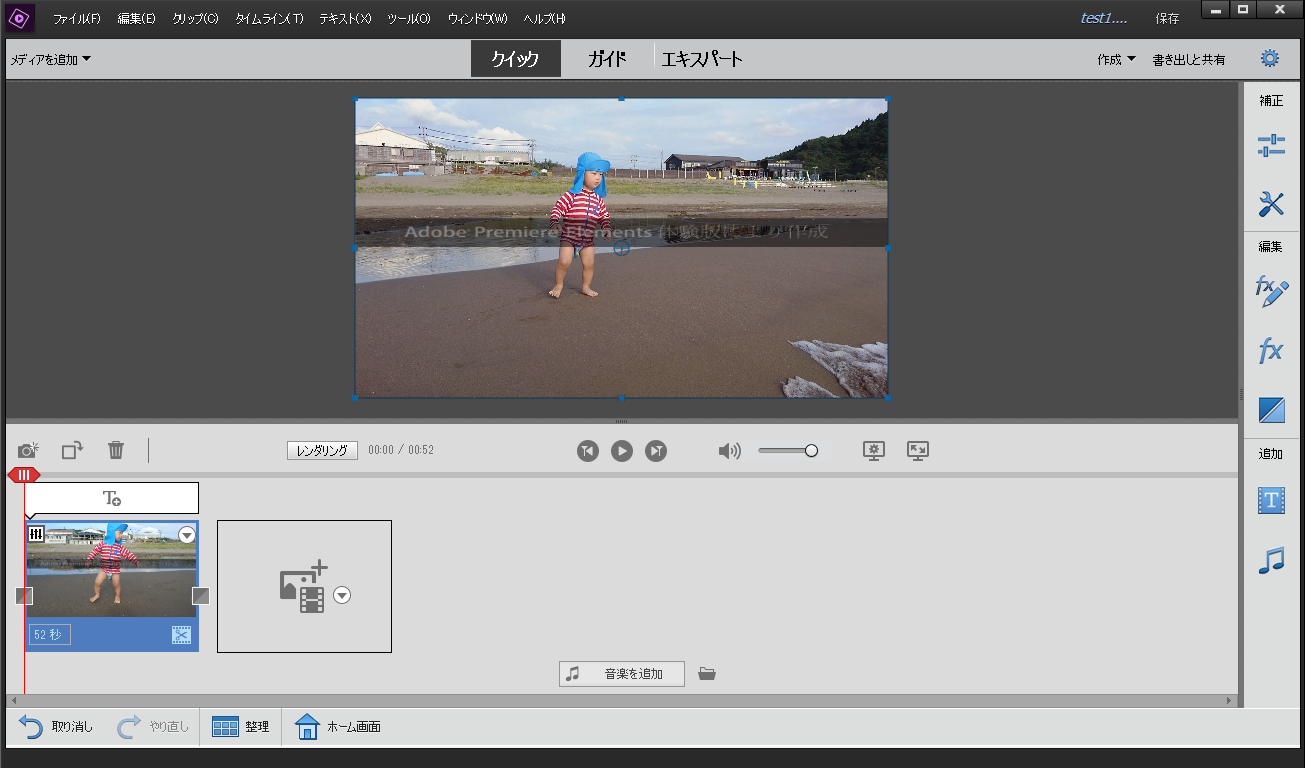
Task: Open the 作成 dropdown menu
Action: click(1113, 58)
